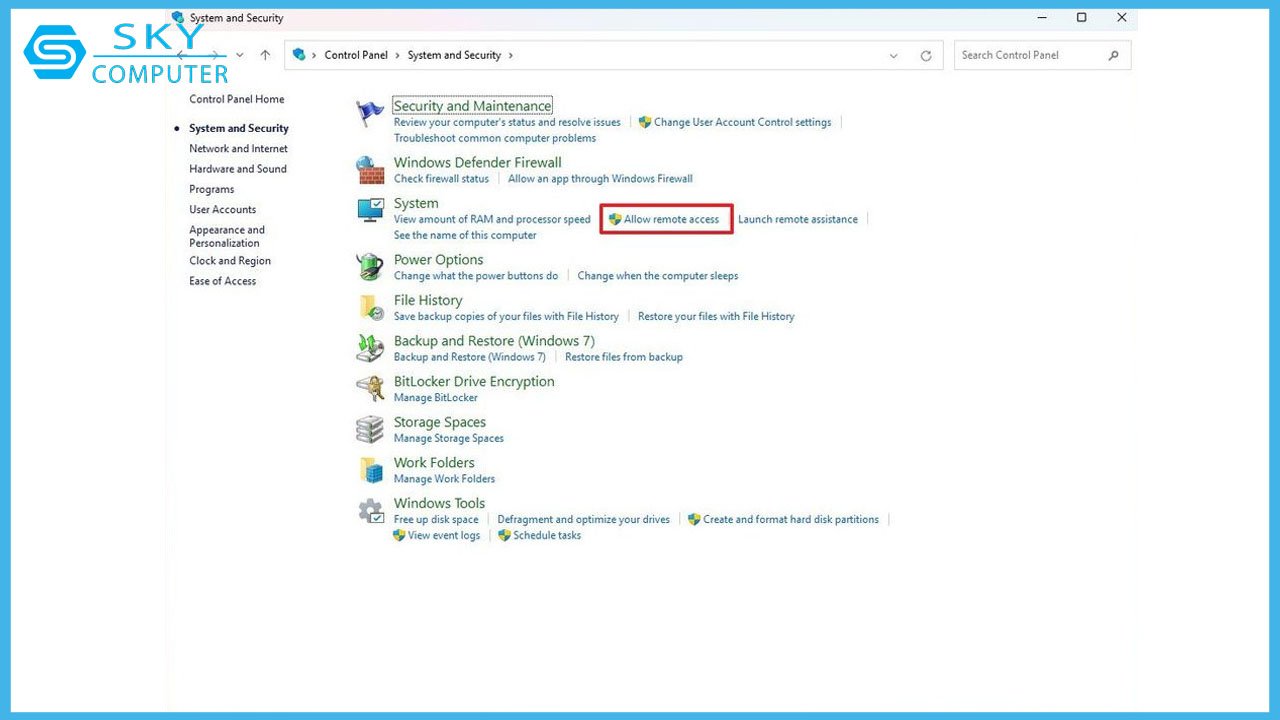
Task: Click the System and Security breadcrumb
Action: point(454,55)
